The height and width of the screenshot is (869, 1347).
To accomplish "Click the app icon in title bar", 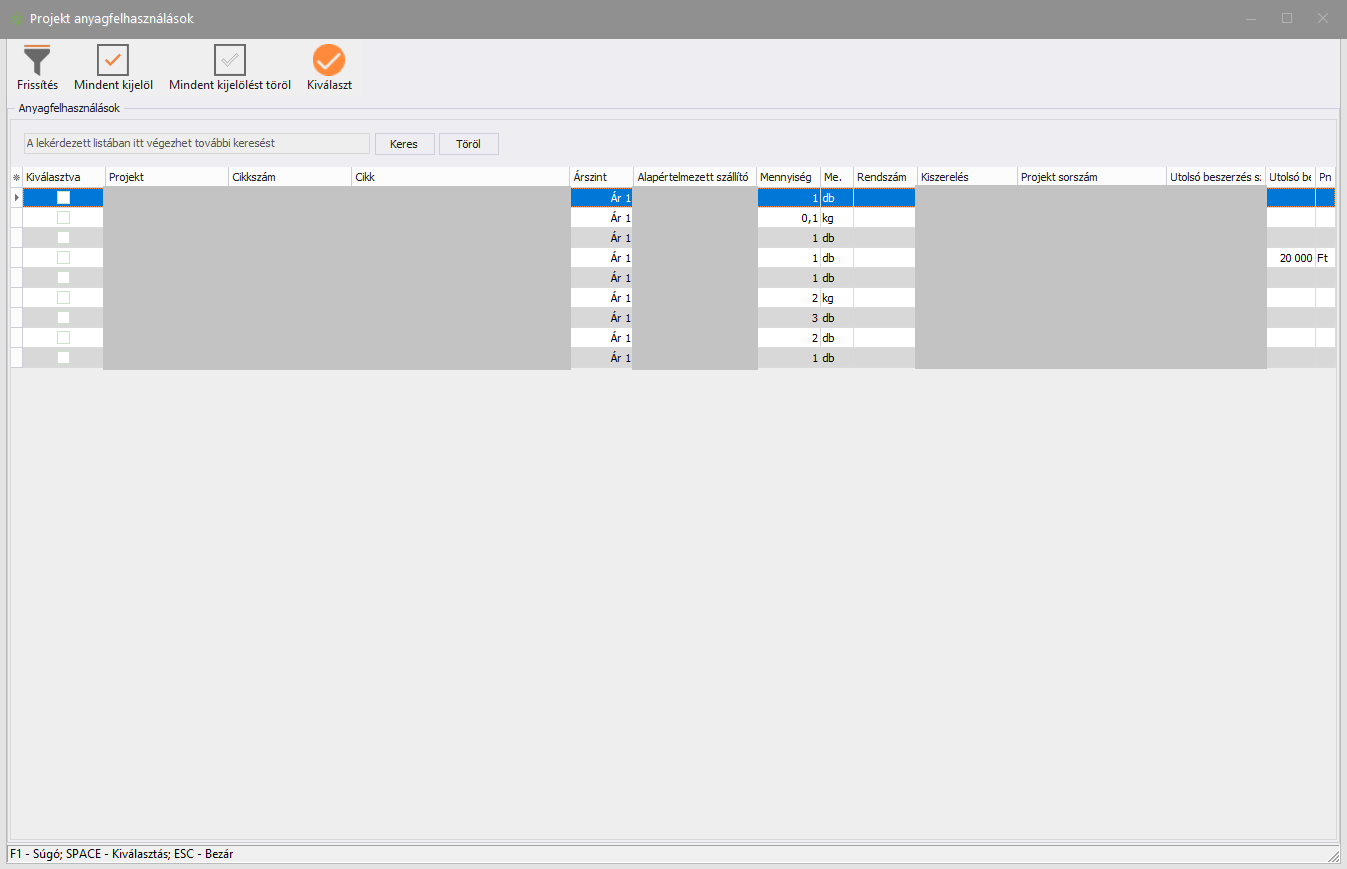I will pyautogui.click(x=17, y=19).
